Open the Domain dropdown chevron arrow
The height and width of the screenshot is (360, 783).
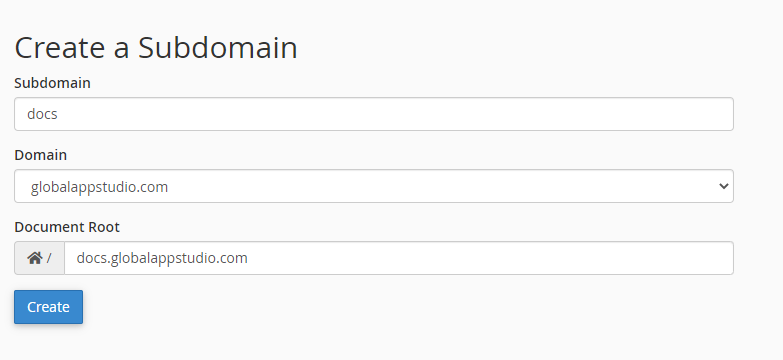click(x=723, y=186)
